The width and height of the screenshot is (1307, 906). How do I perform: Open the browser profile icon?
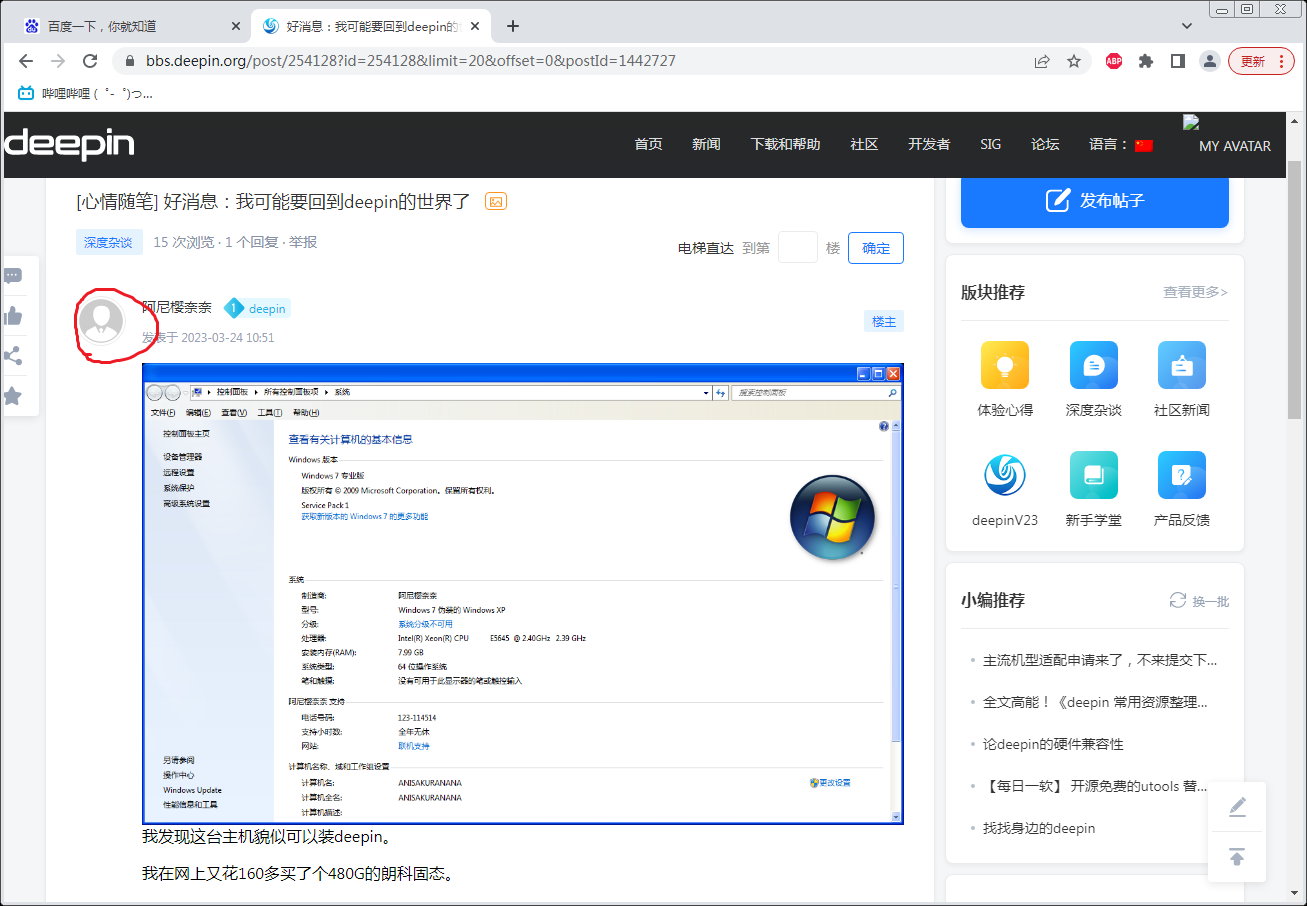click(1210, 61)
